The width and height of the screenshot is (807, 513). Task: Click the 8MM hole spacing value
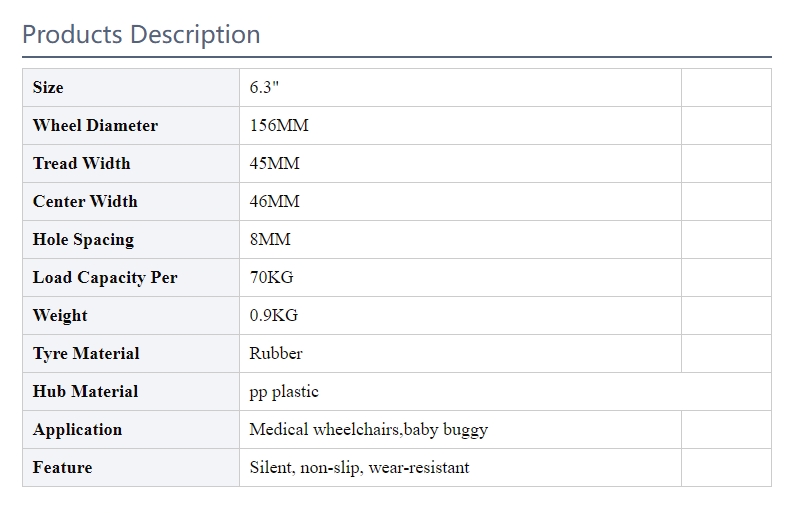[x=270, y=239]
